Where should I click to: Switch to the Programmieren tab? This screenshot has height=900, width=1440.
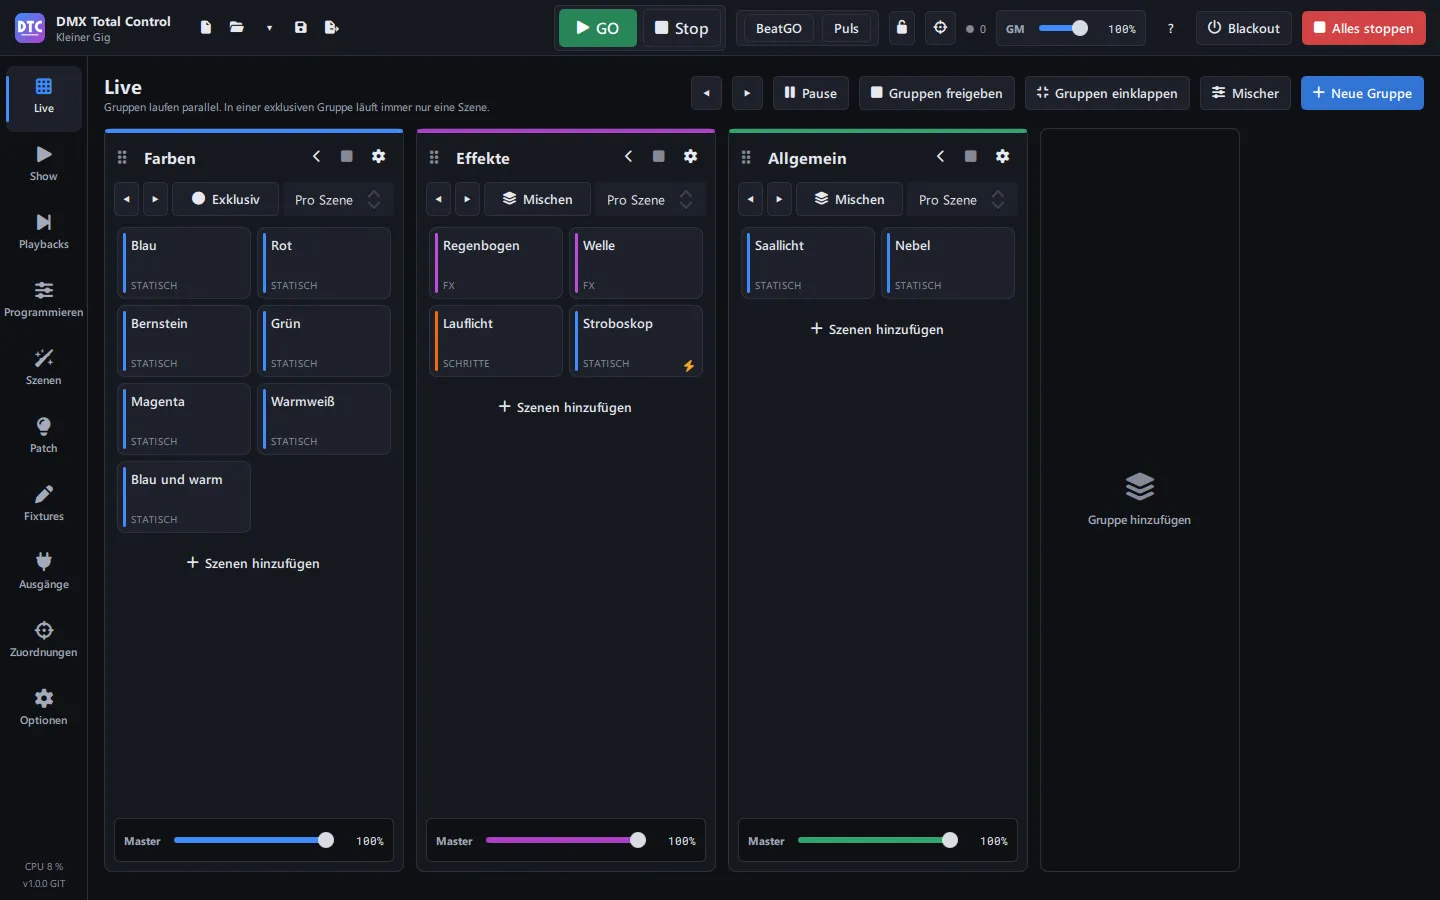coord(43,300)
